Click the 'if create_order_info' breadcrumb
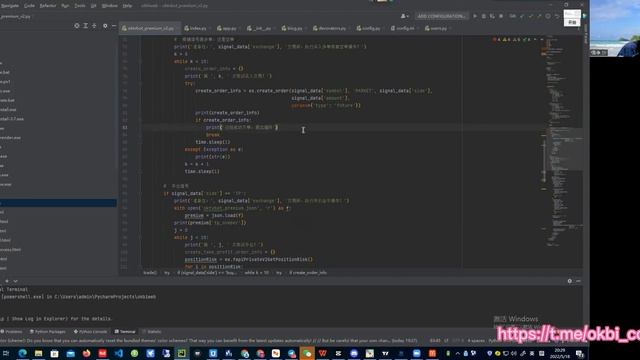 (x=308, y=273)
